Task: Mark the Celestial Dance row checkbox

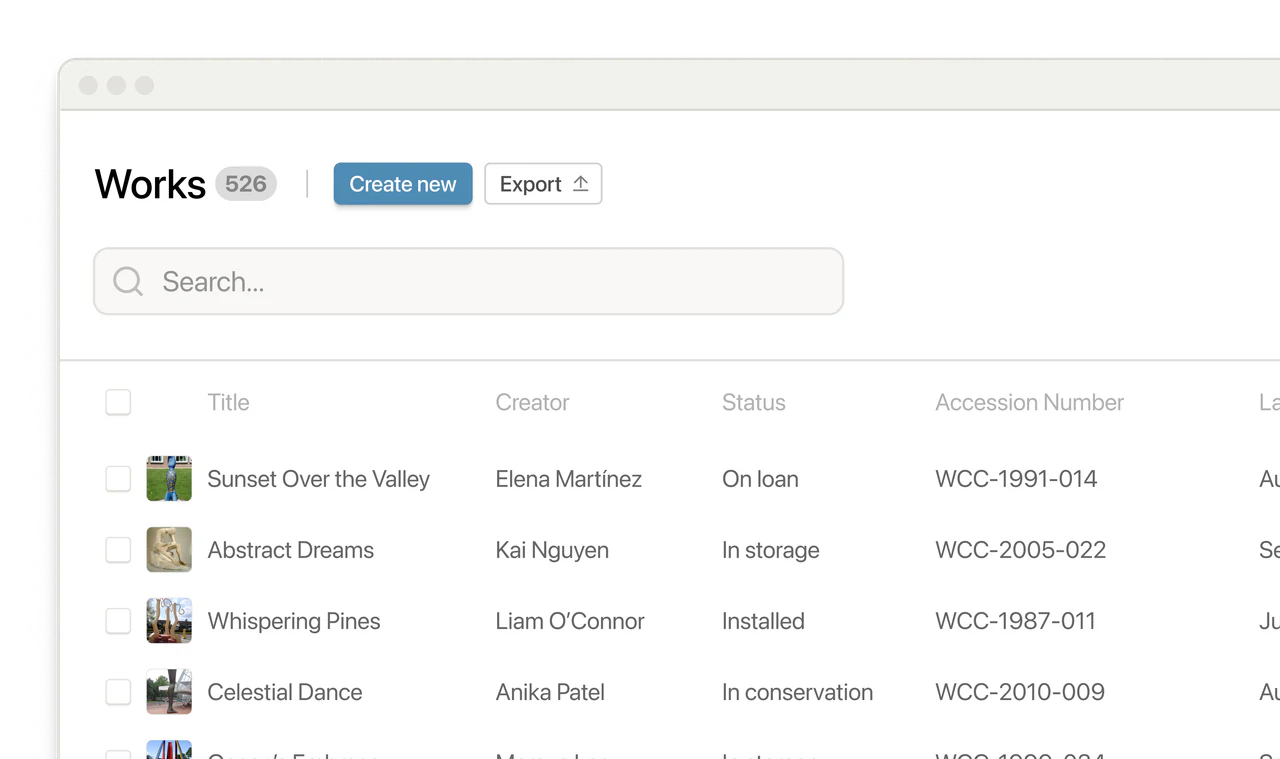Action: pos(118,692)
